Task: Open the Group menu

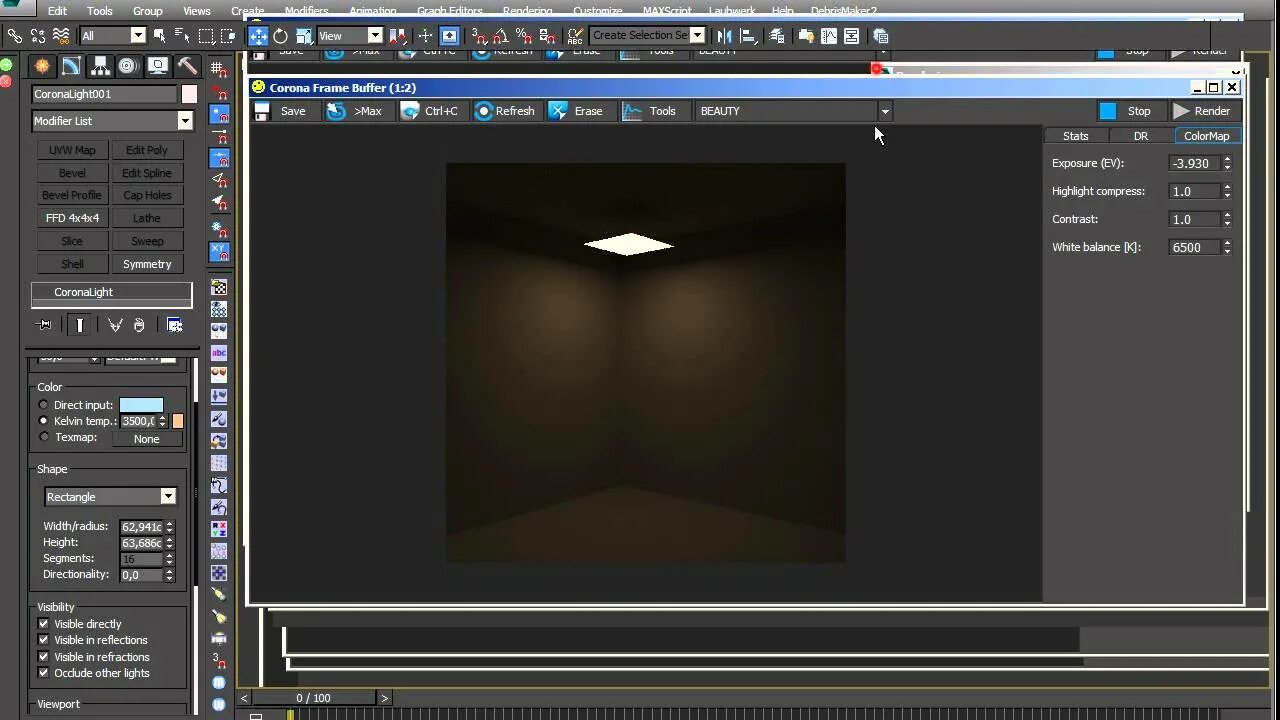Action: coord(147,11)
